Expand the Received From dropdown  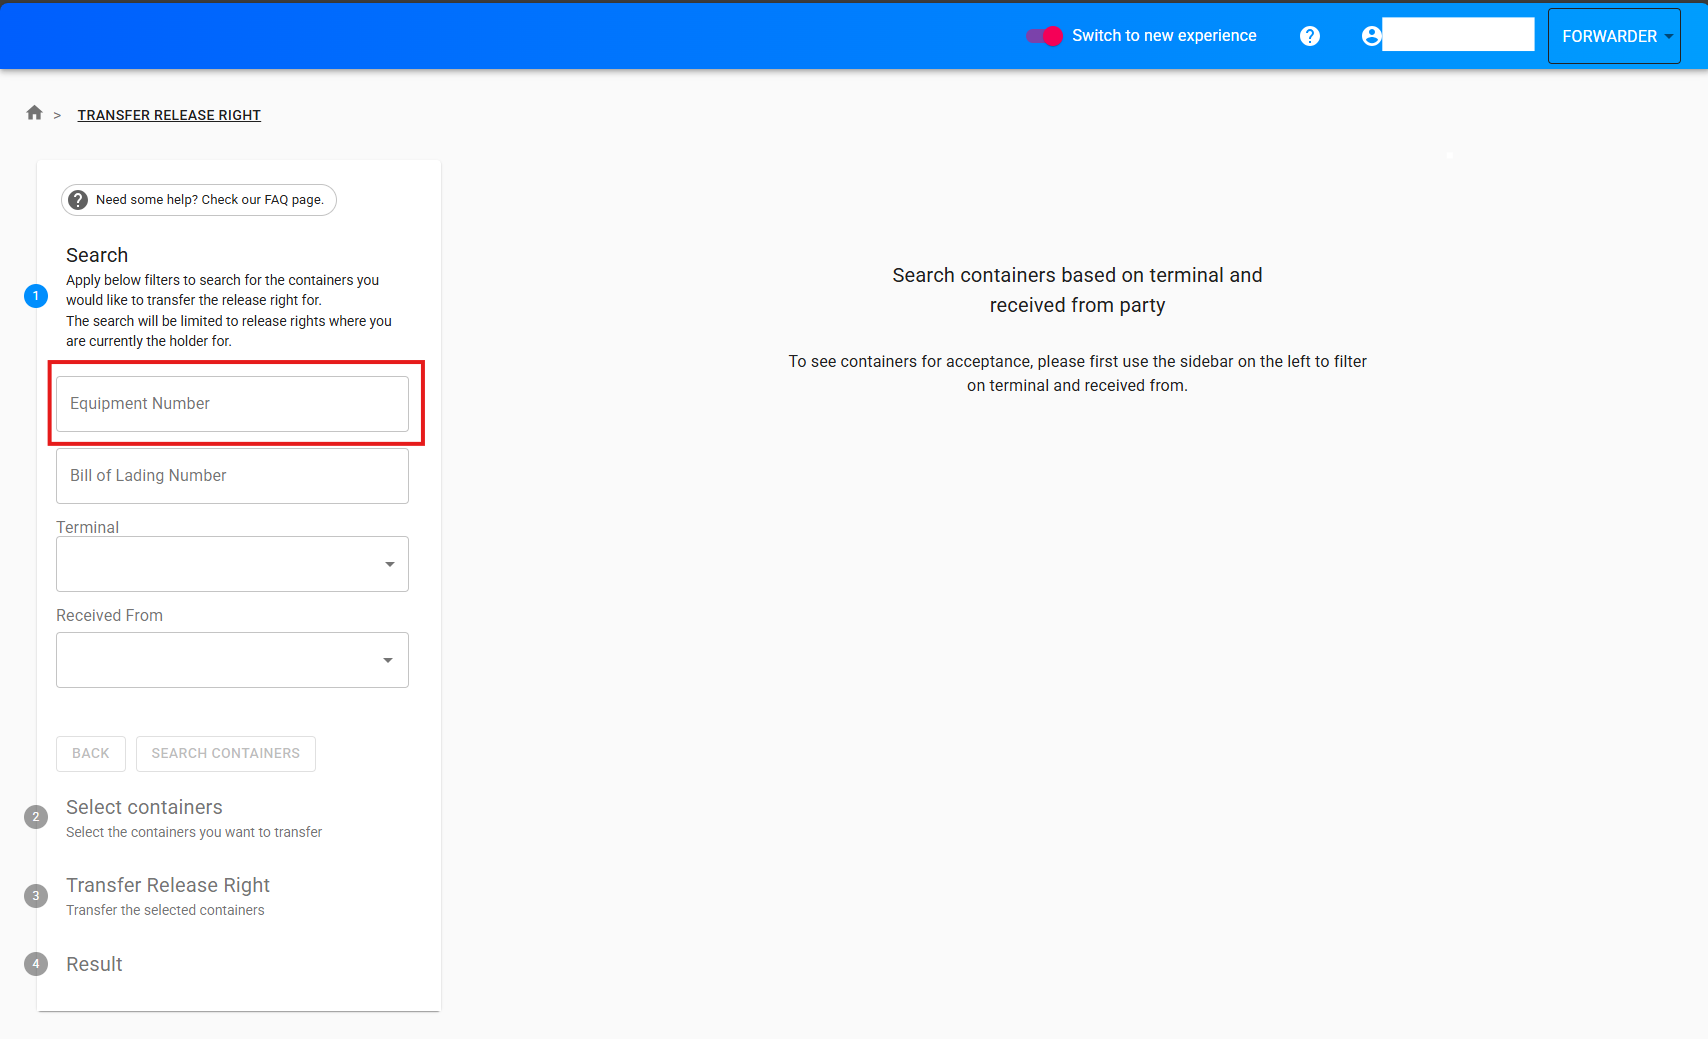coord(232,660)
